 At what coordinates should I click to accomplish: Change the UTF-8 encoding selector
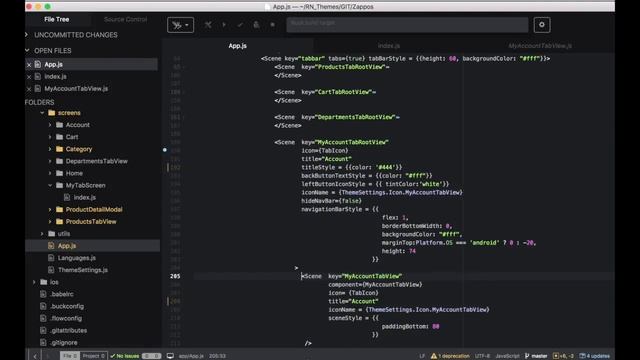(x=482, y=356)
